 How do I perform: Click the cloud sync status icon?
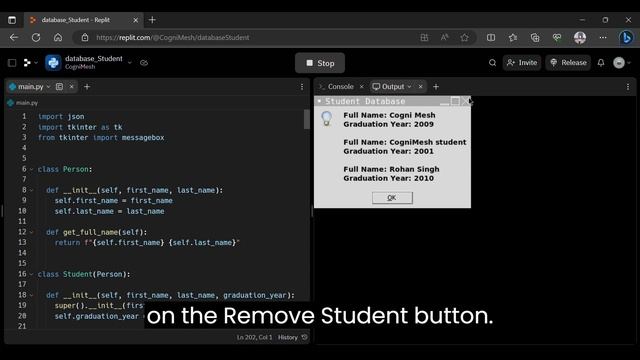click(x=144, y=63)
